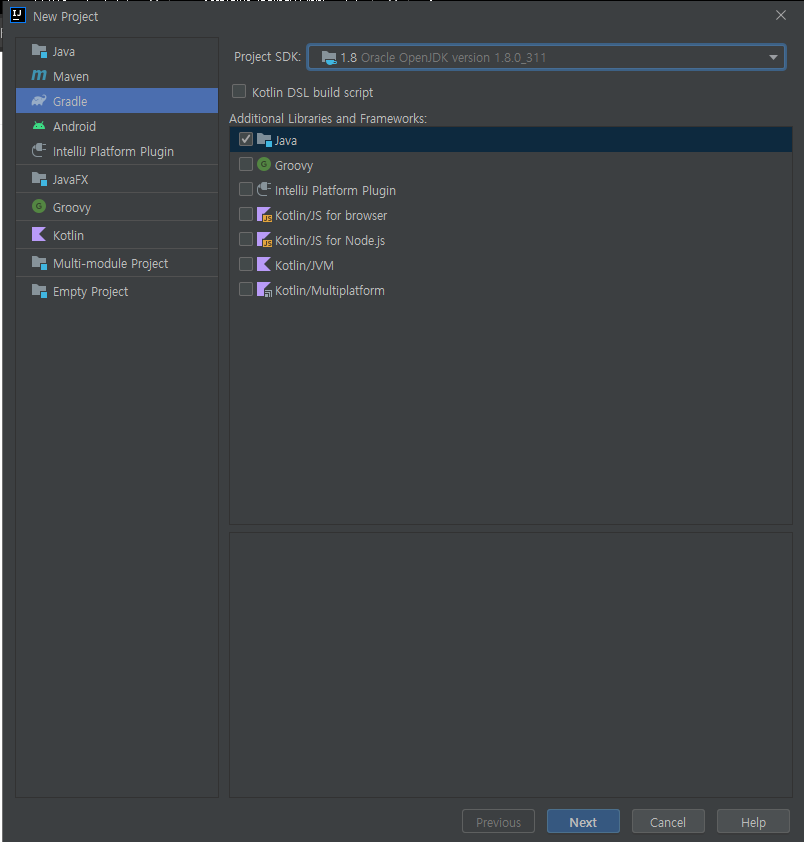
Task: Click the Maven 'm' icon in sidebar
Action: tap(39, 76)
